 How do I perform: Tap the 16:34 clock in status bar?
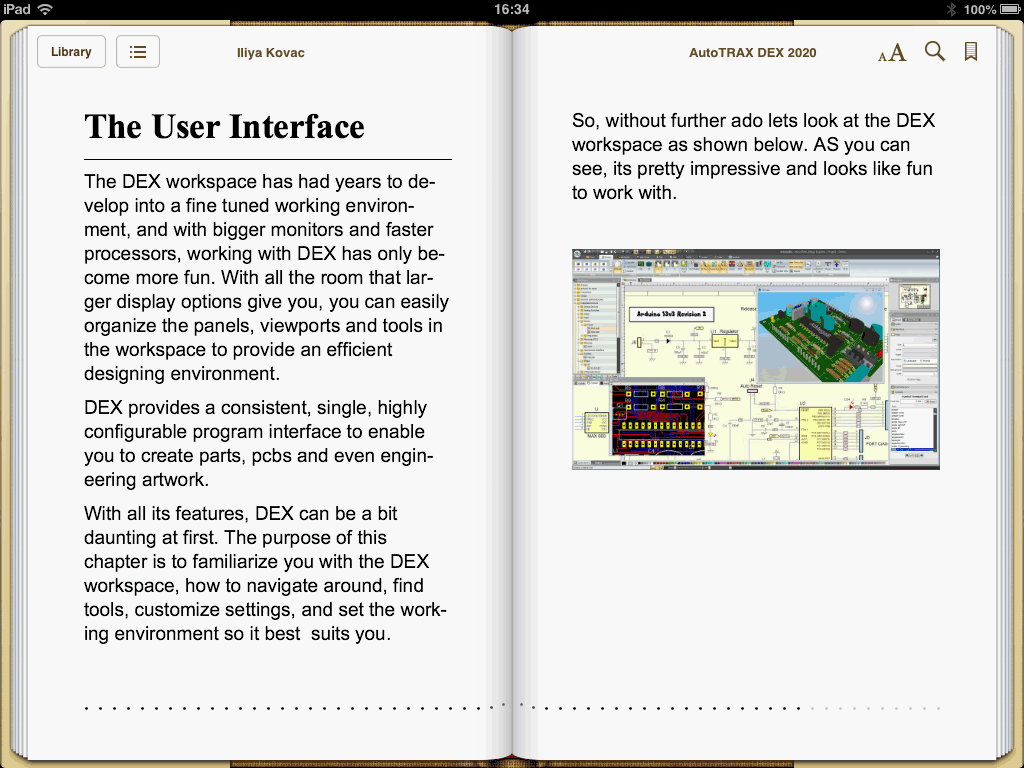pyautogui.click(x=512, y=9)
